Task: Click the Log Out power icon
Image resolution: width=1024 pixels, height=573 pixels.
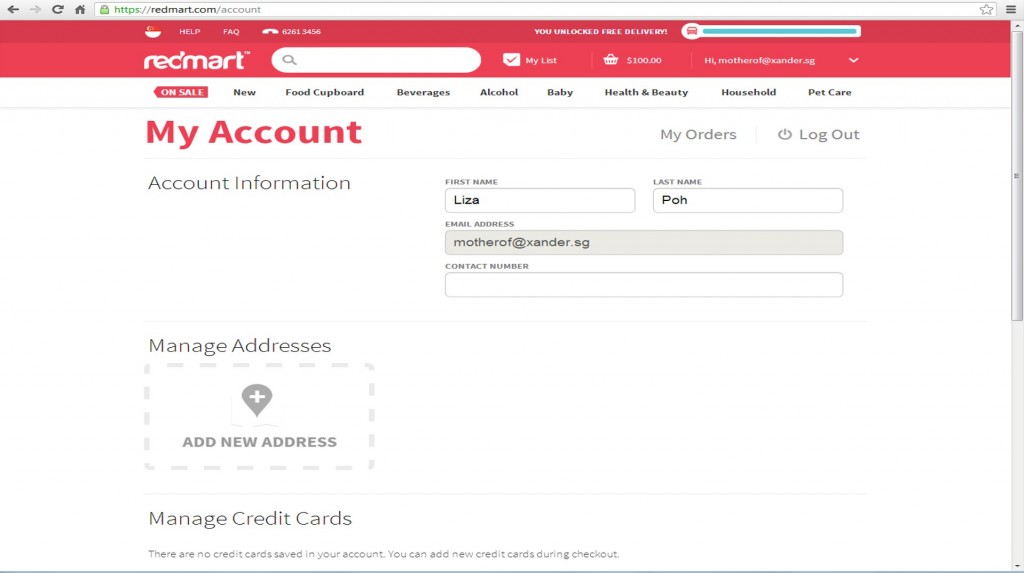Action: tap(784, 134)
